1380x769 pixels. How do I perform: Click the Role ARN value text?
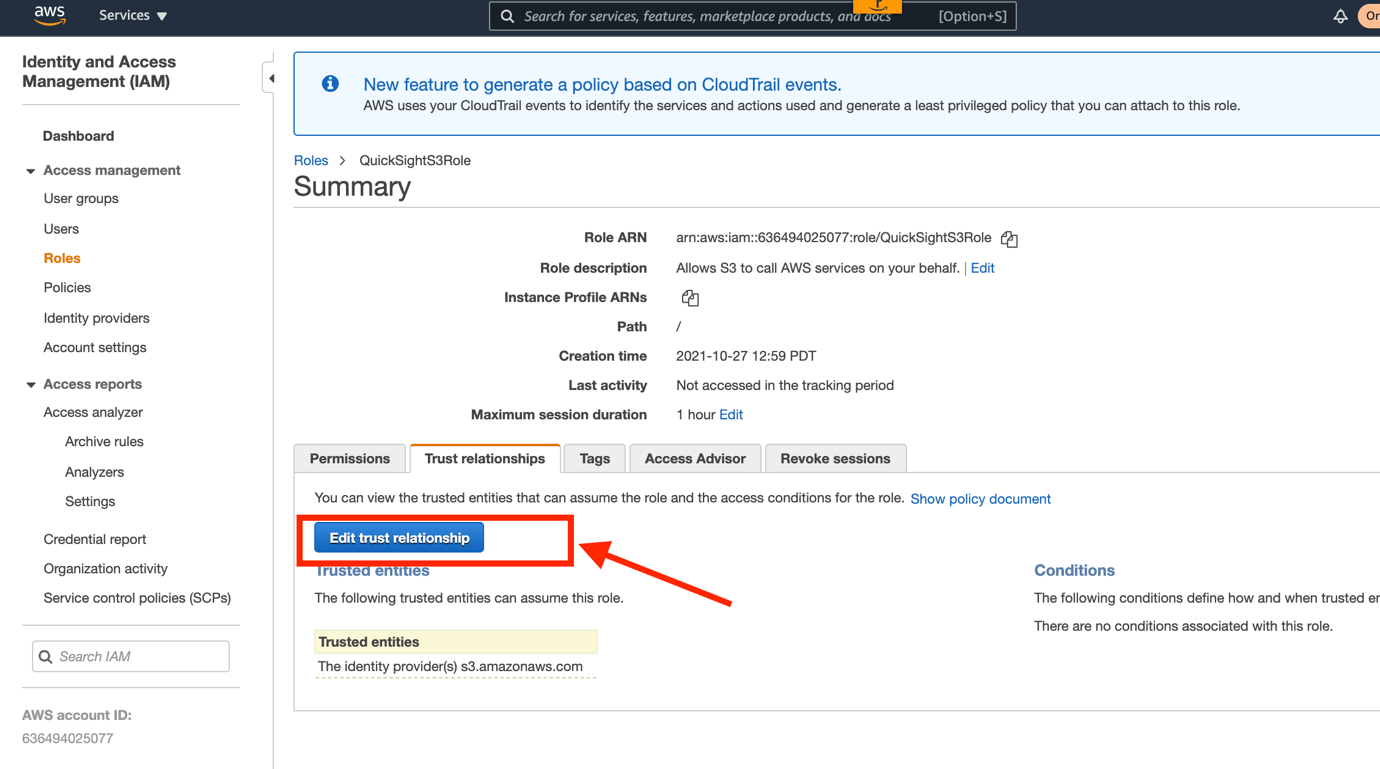[834, 238]
